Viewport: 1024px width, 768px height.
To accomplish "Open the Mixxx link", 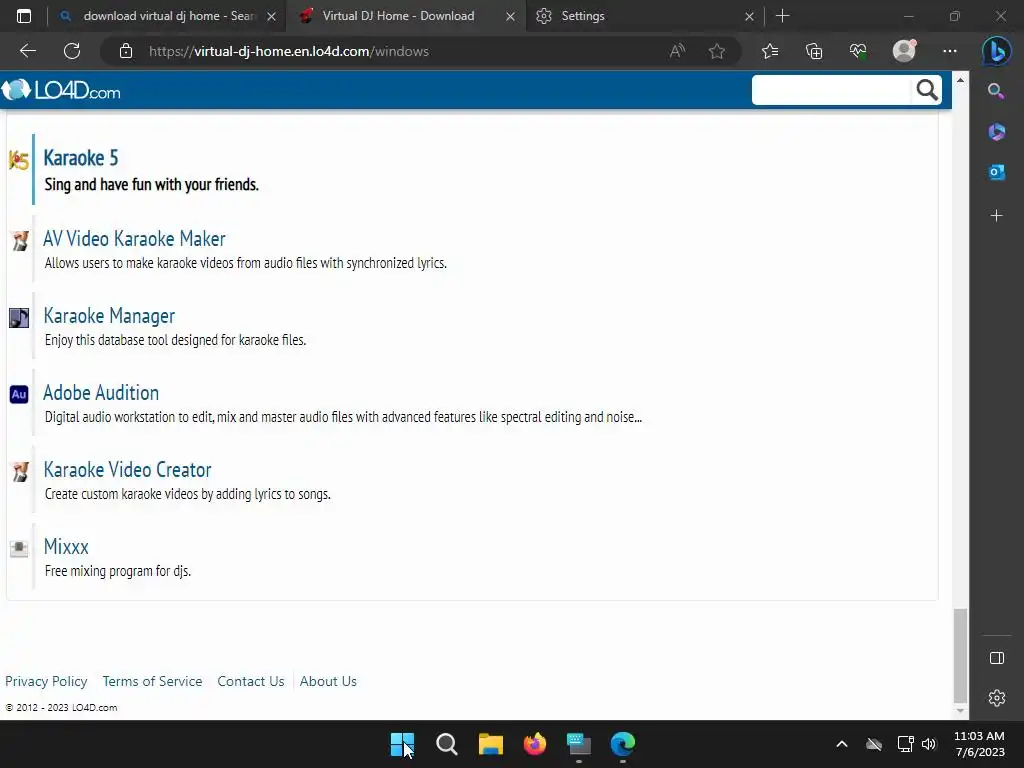I will tap(66, 547).
